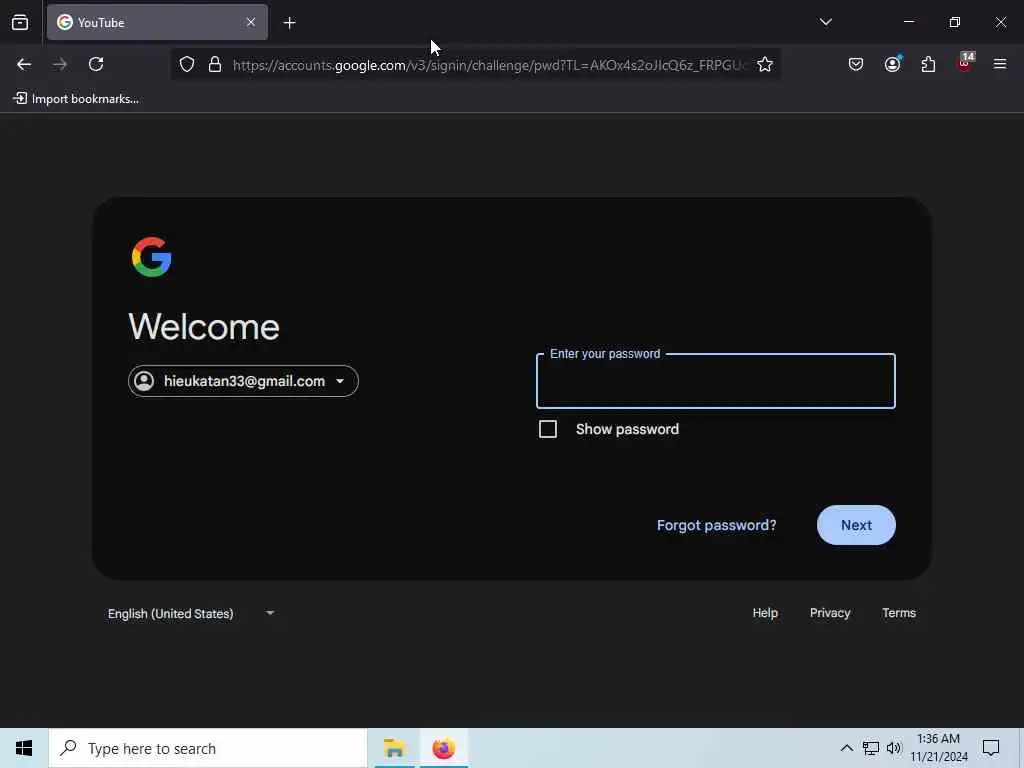Open Firefox account profile icon
The width and height of the screenshot is (1024, 768).
892,64
